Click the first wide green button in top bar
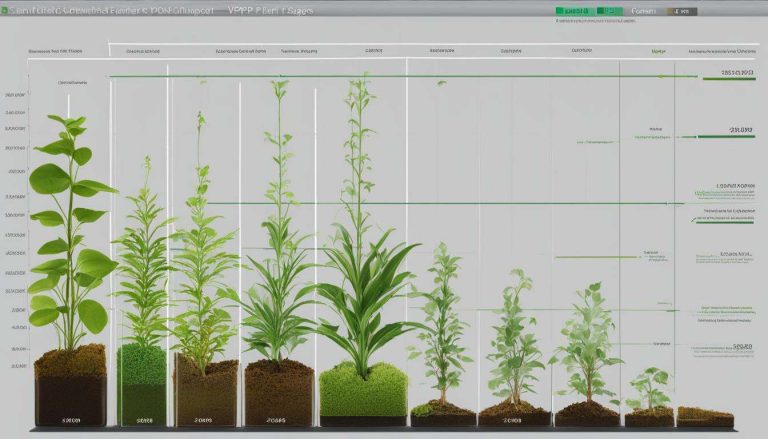Viewport: 768px width, 439px height. (x=575, y=11)
